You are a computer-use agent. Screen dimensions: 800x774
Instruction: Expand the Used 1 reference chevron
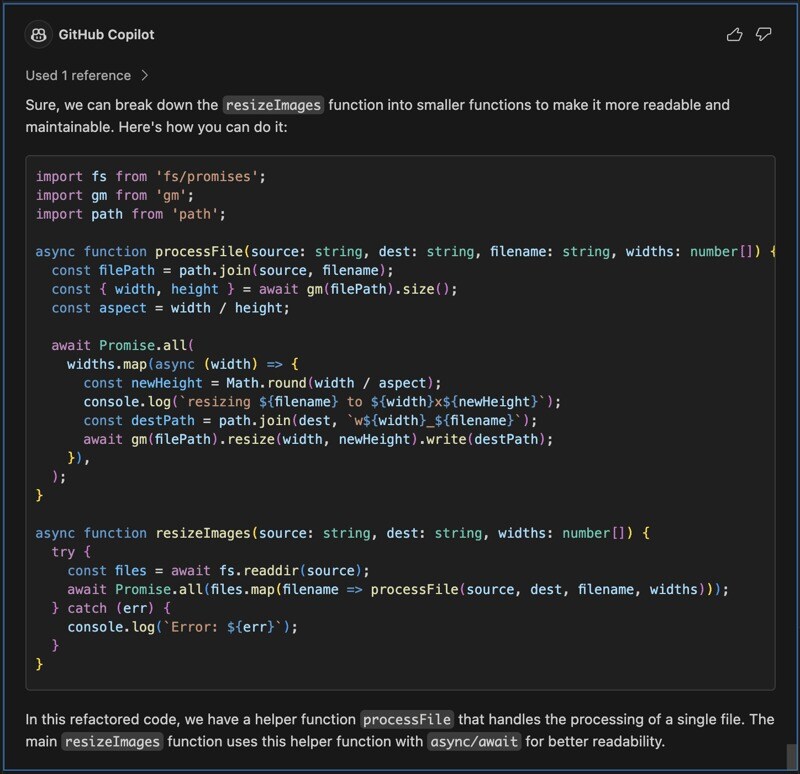144,76
